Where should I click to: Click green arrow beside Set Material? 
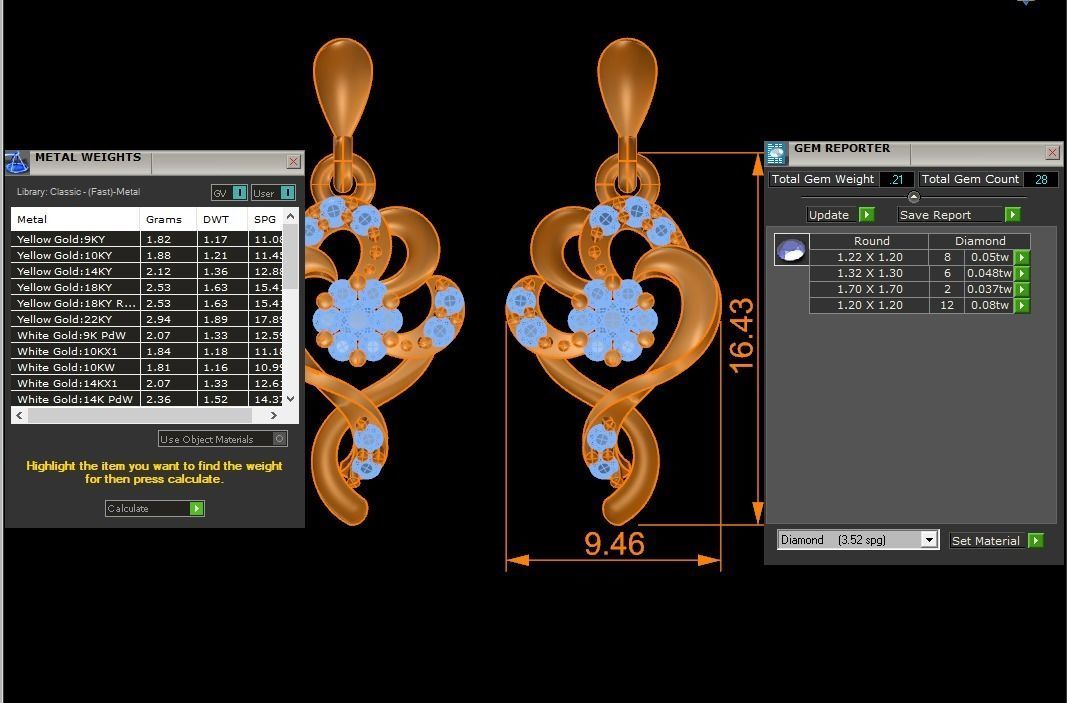click(x=1035, y=540)
